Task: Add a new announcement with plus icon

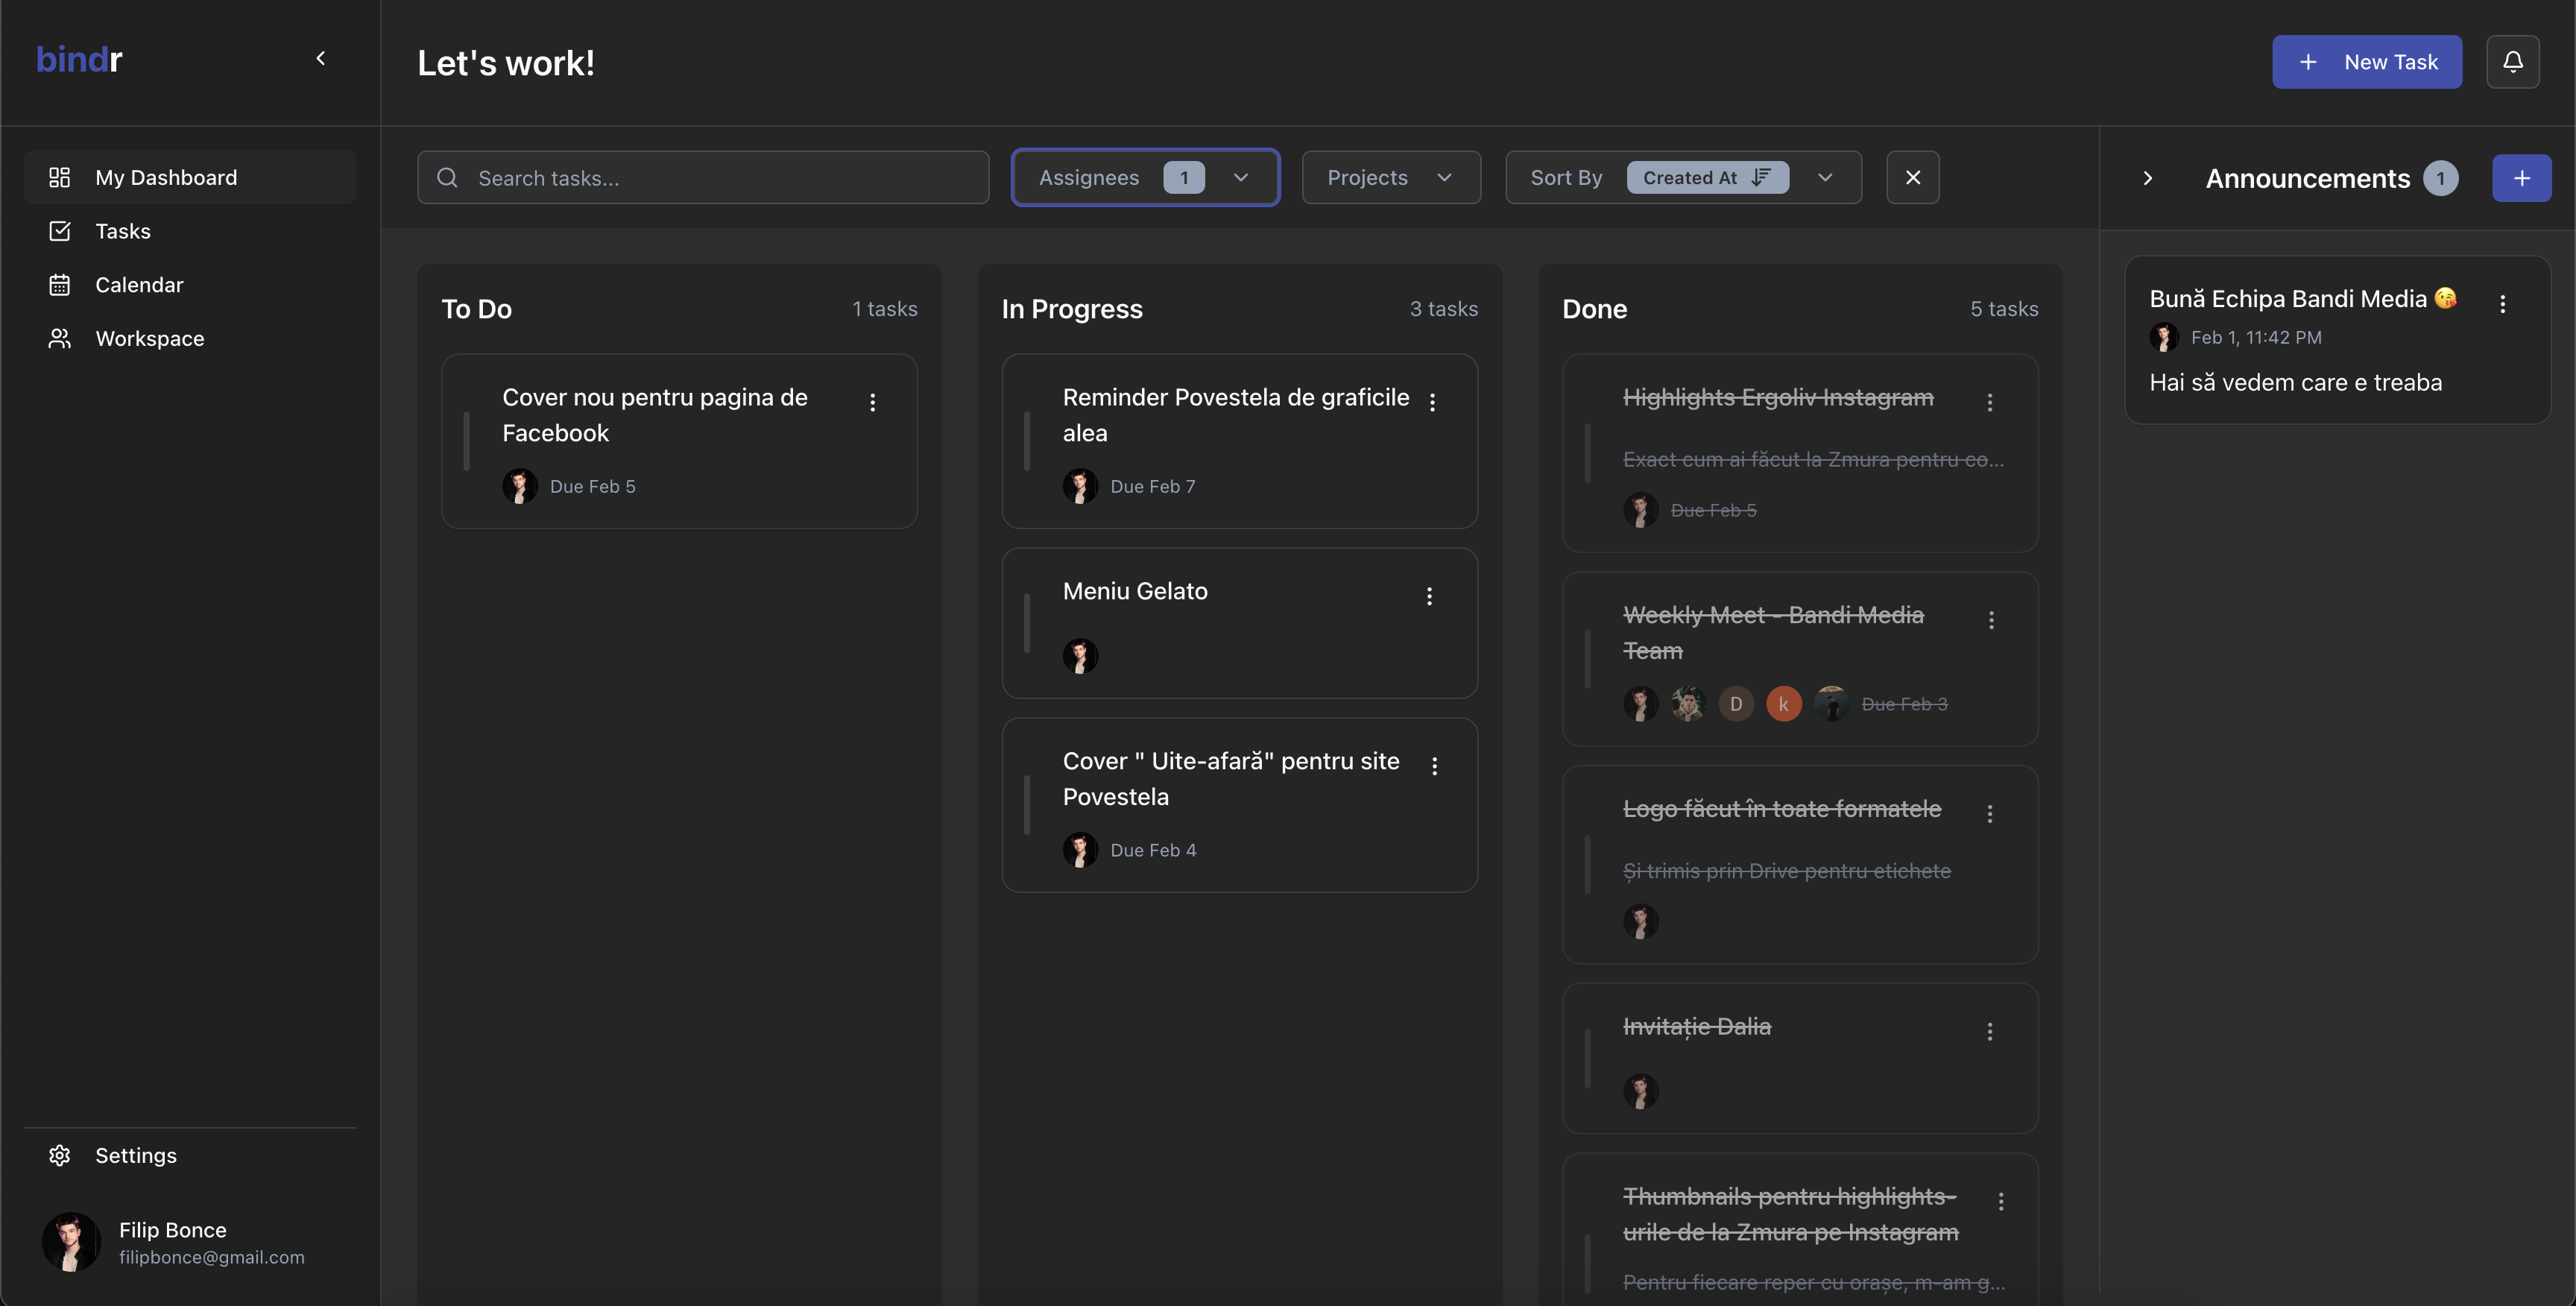Action: 2521,178
